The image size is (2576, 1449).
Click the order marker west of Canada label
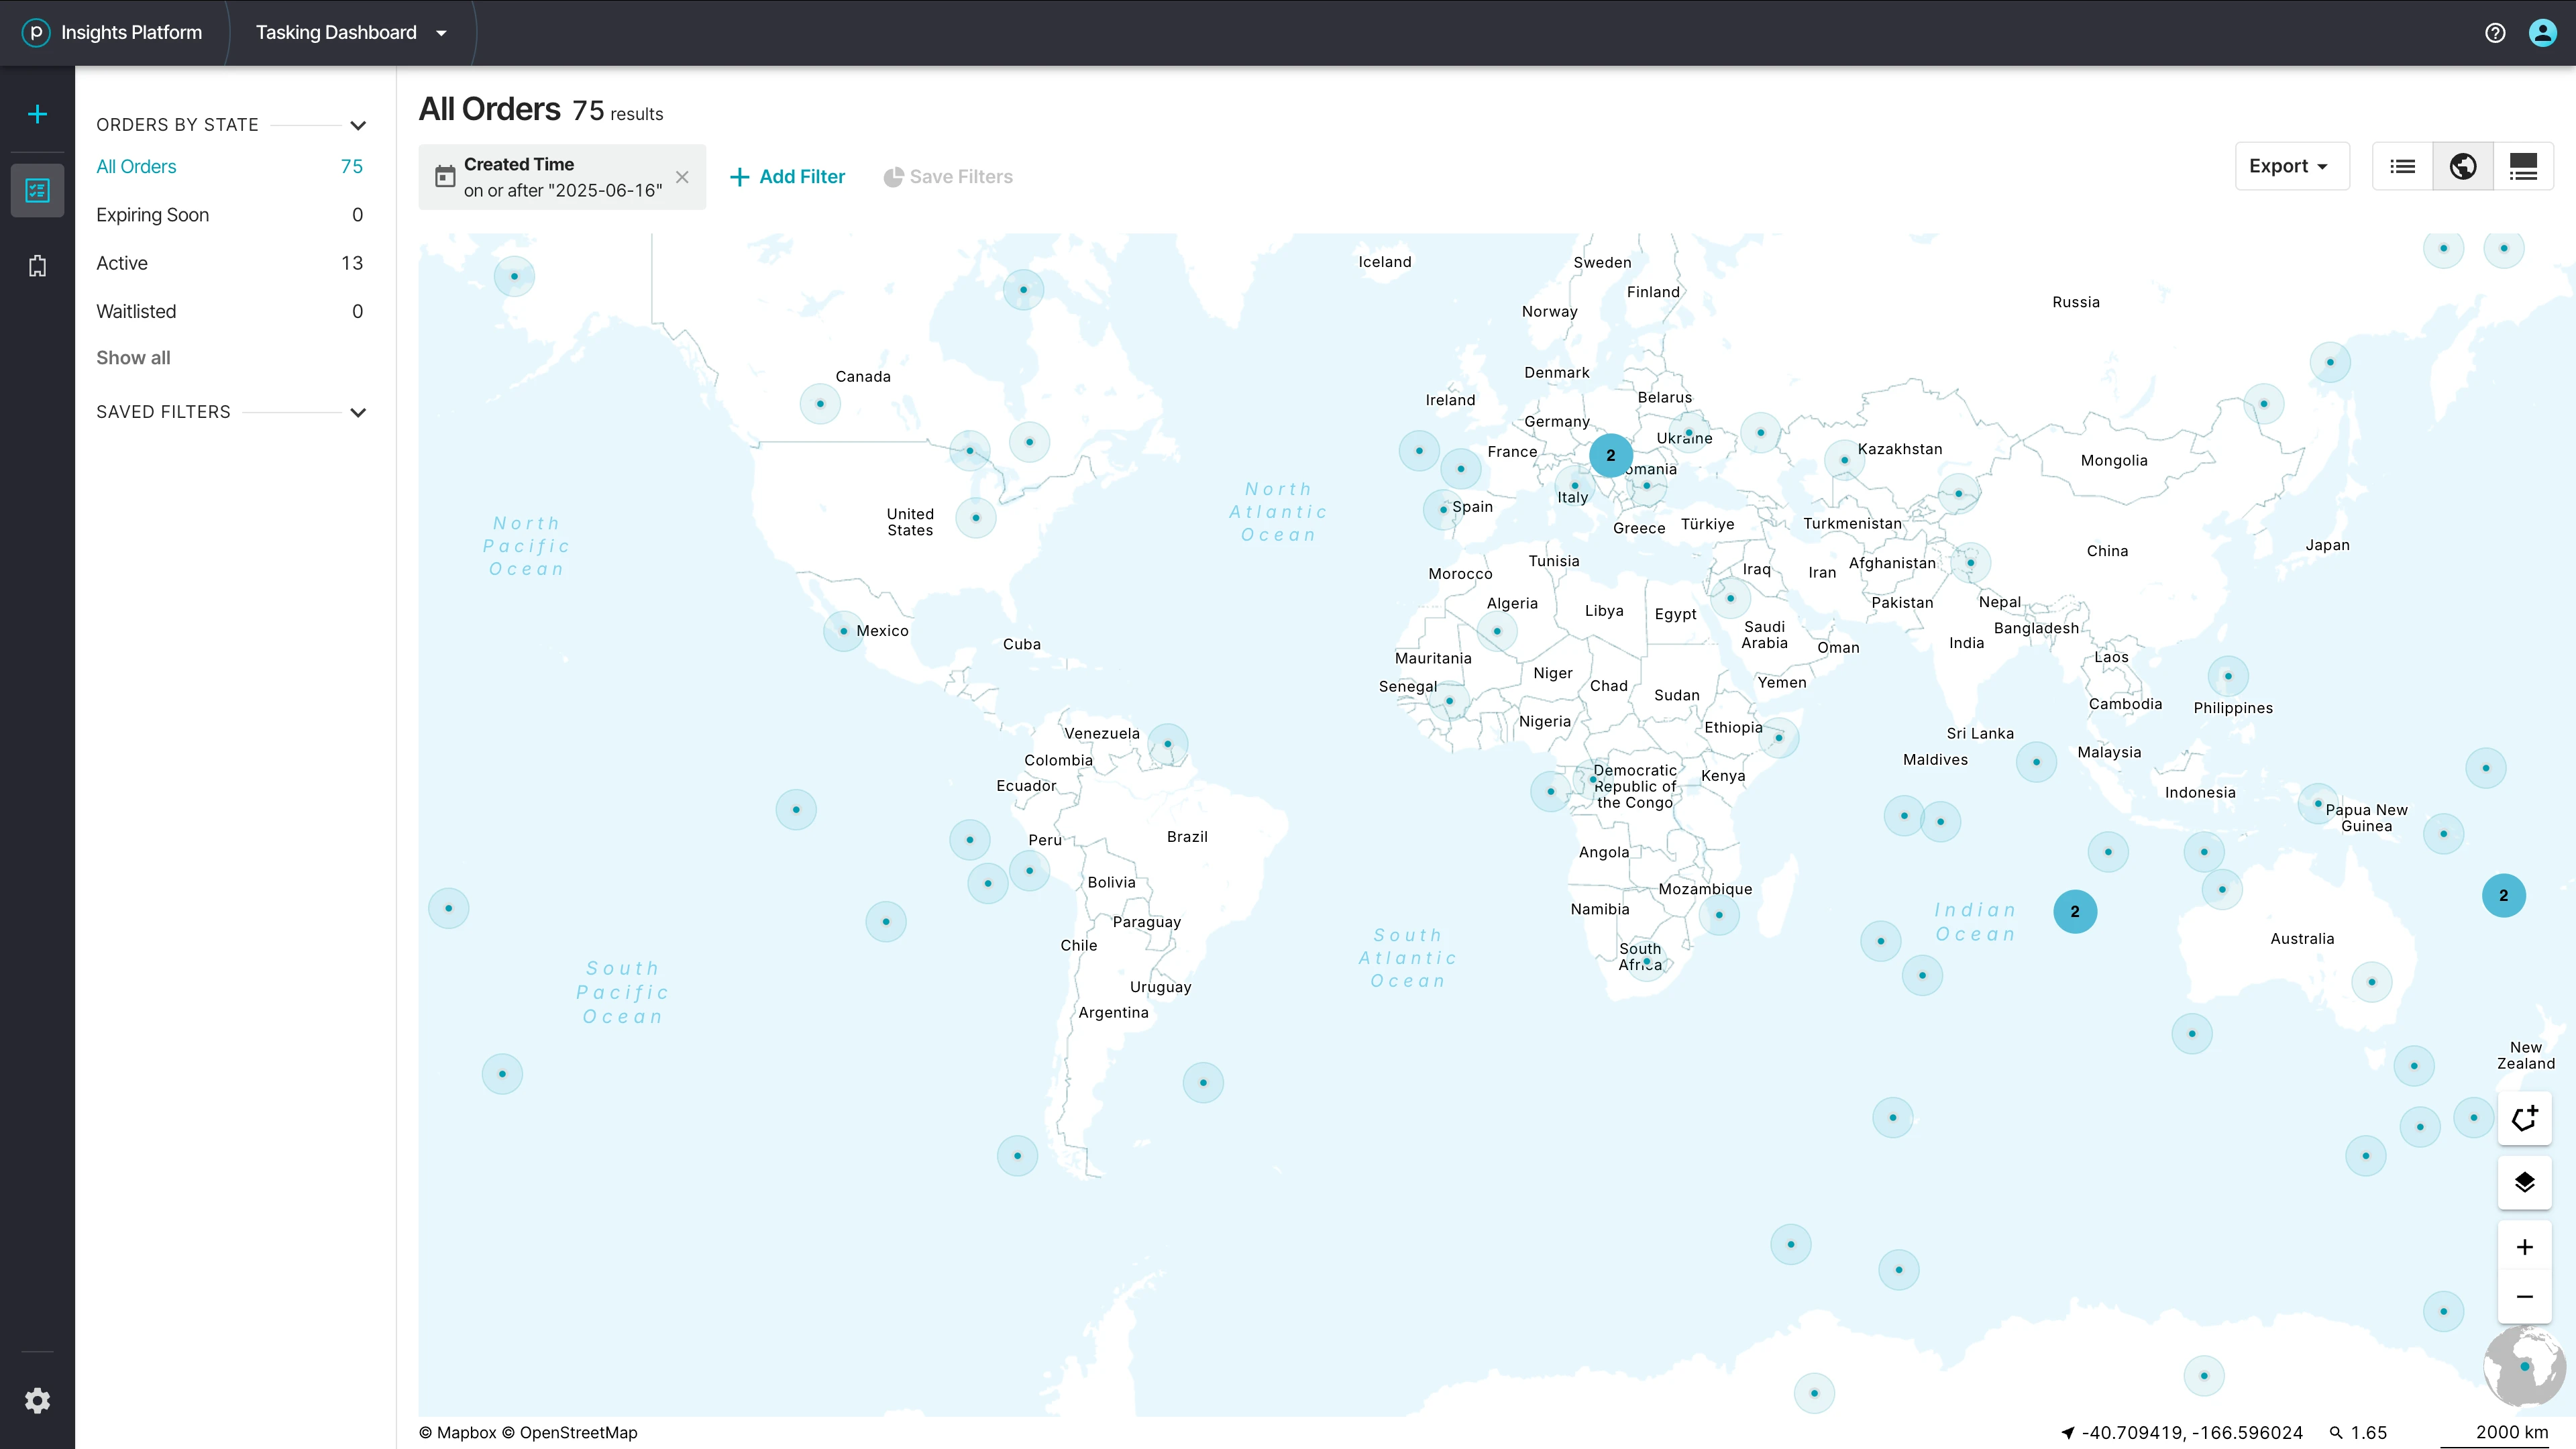820,404
